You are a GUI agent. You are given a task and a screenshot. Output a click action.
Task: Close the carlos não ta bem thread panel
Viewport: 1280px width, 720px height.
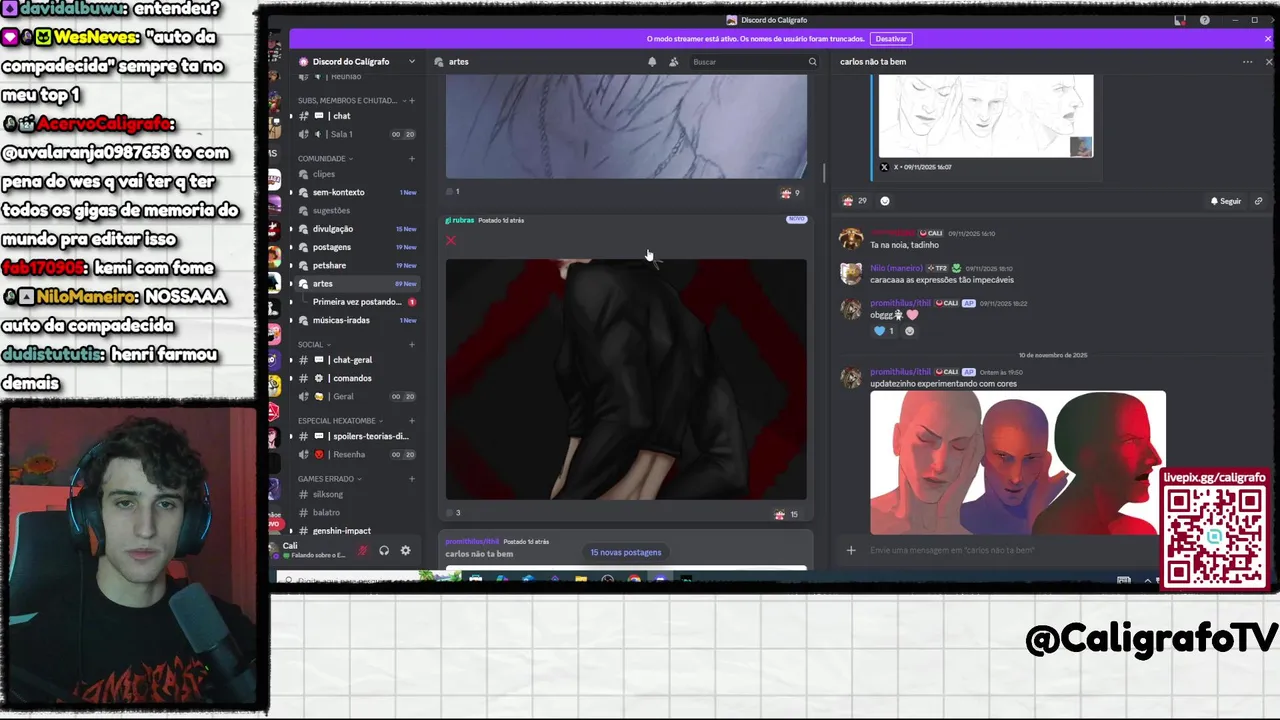coord(1269,62)
